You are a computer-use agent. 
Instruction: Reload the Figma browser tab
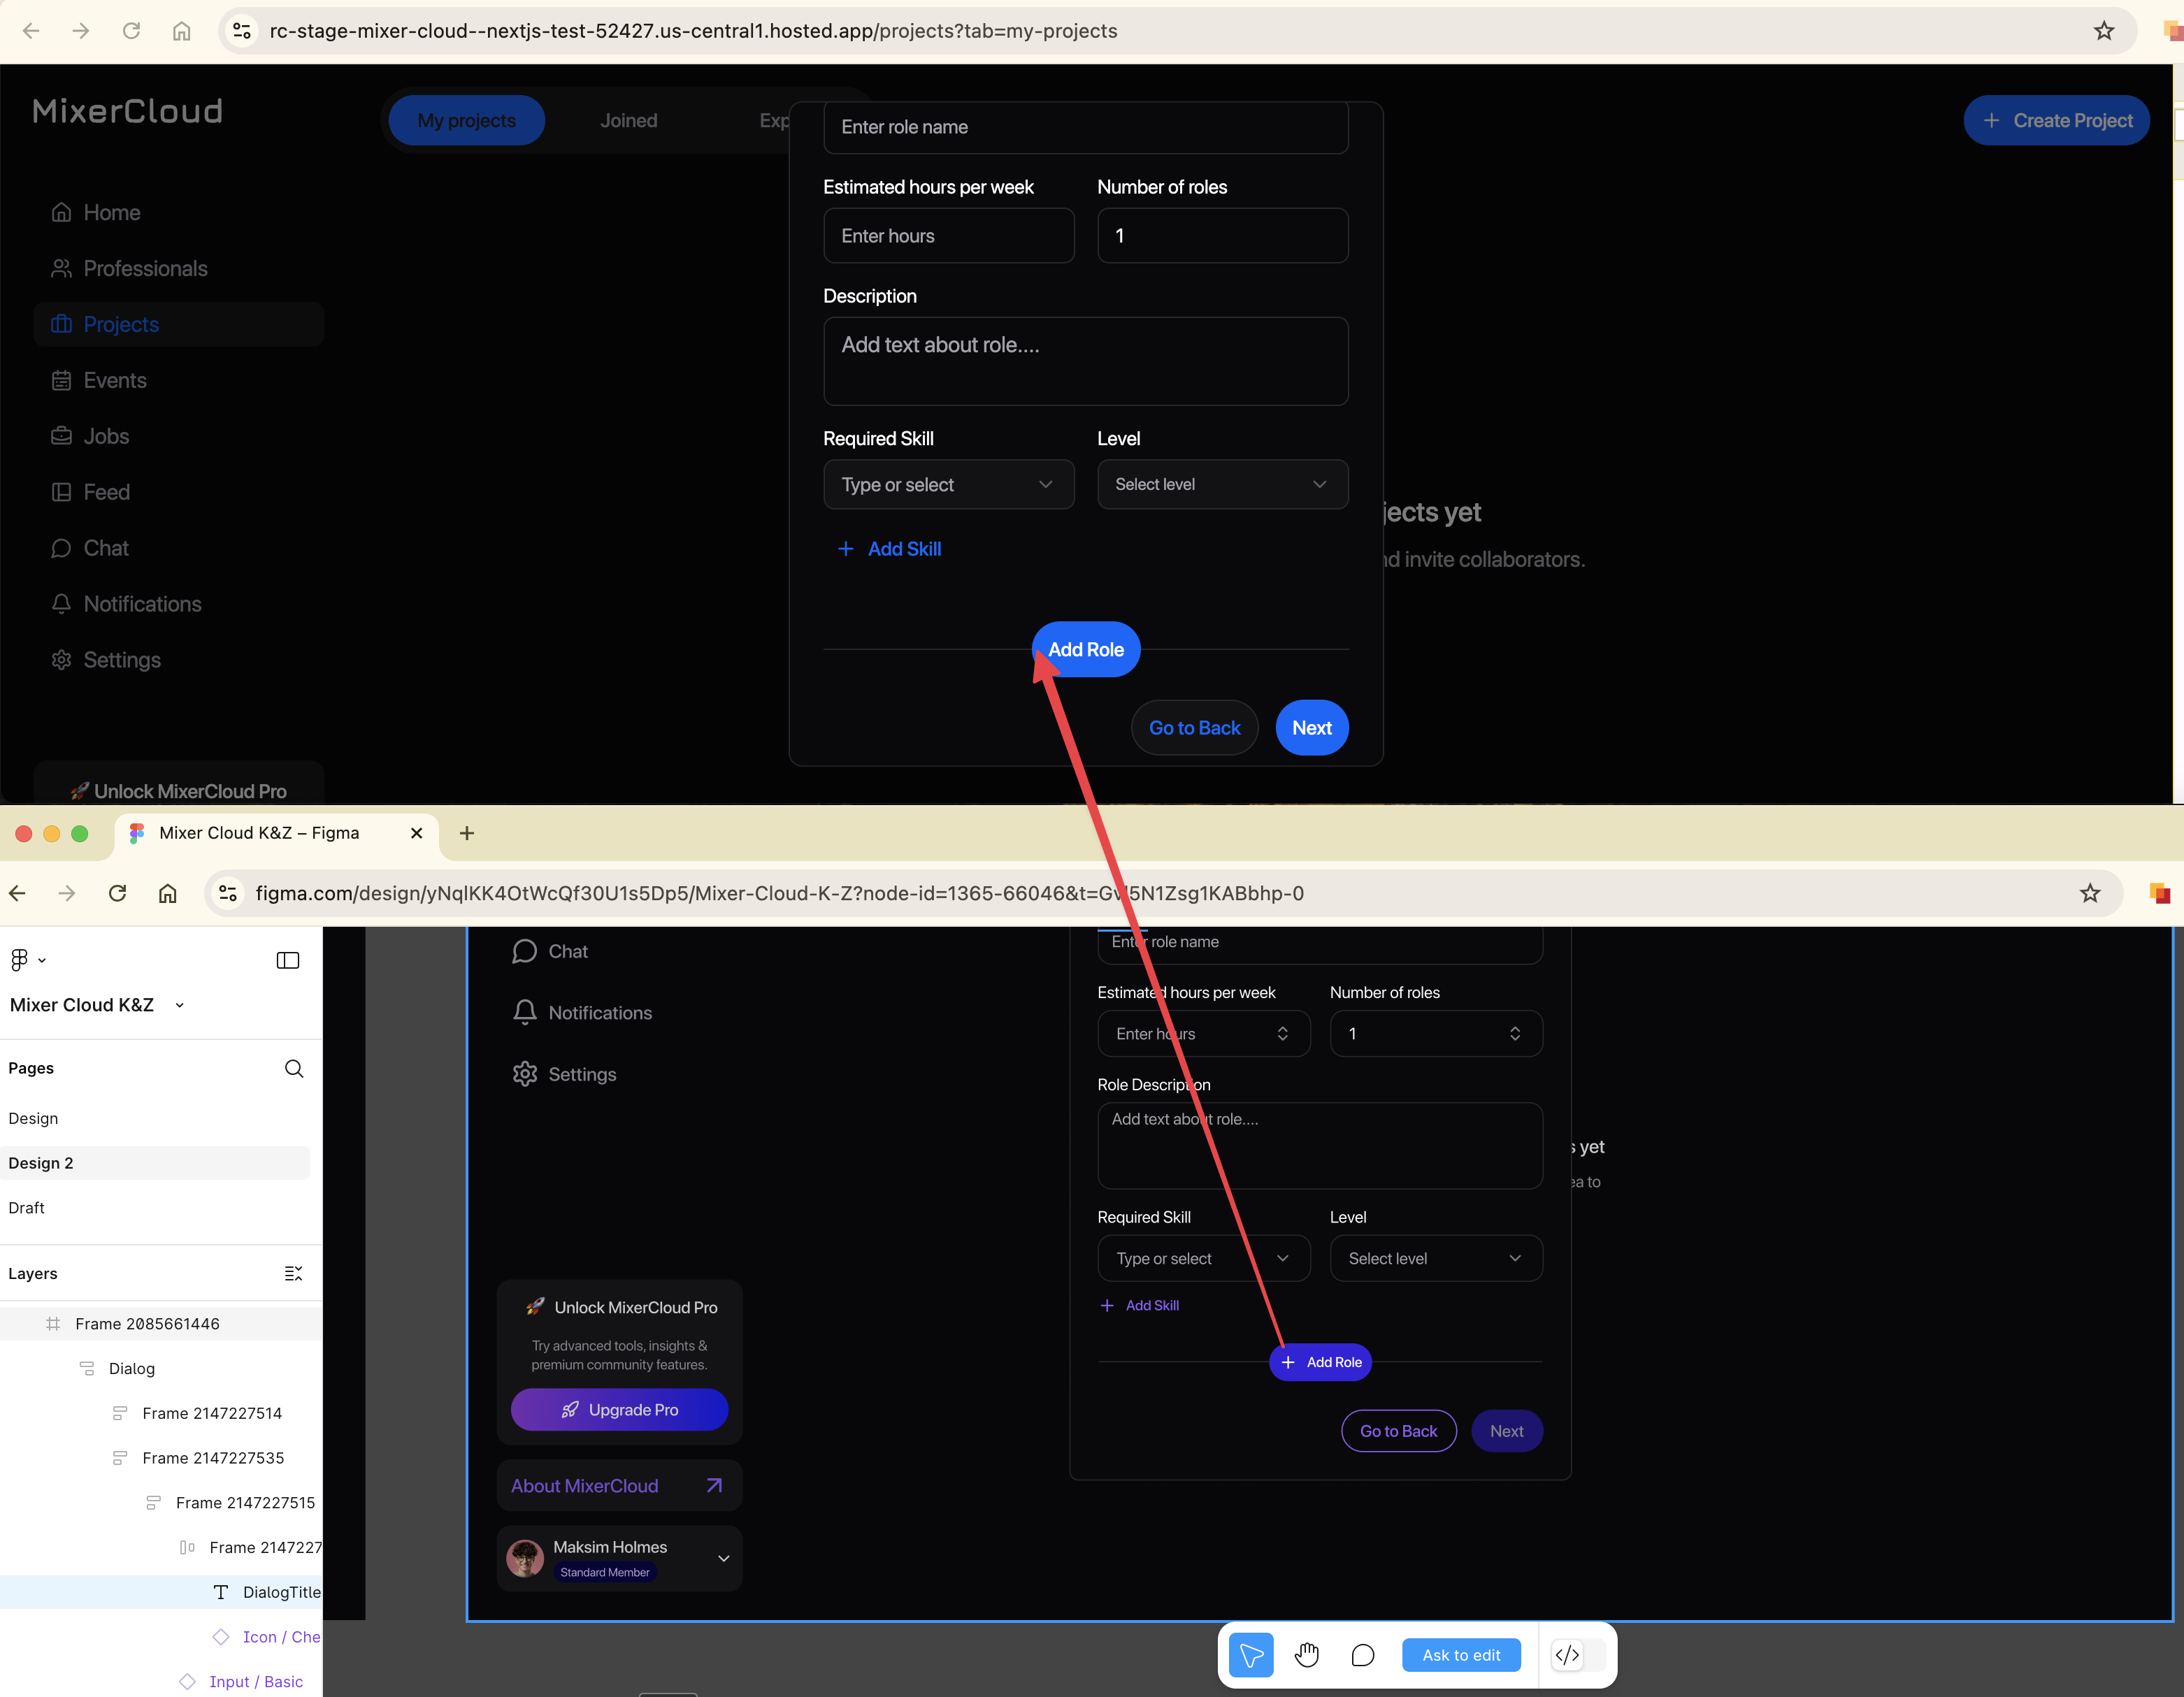tap(118, 893)
